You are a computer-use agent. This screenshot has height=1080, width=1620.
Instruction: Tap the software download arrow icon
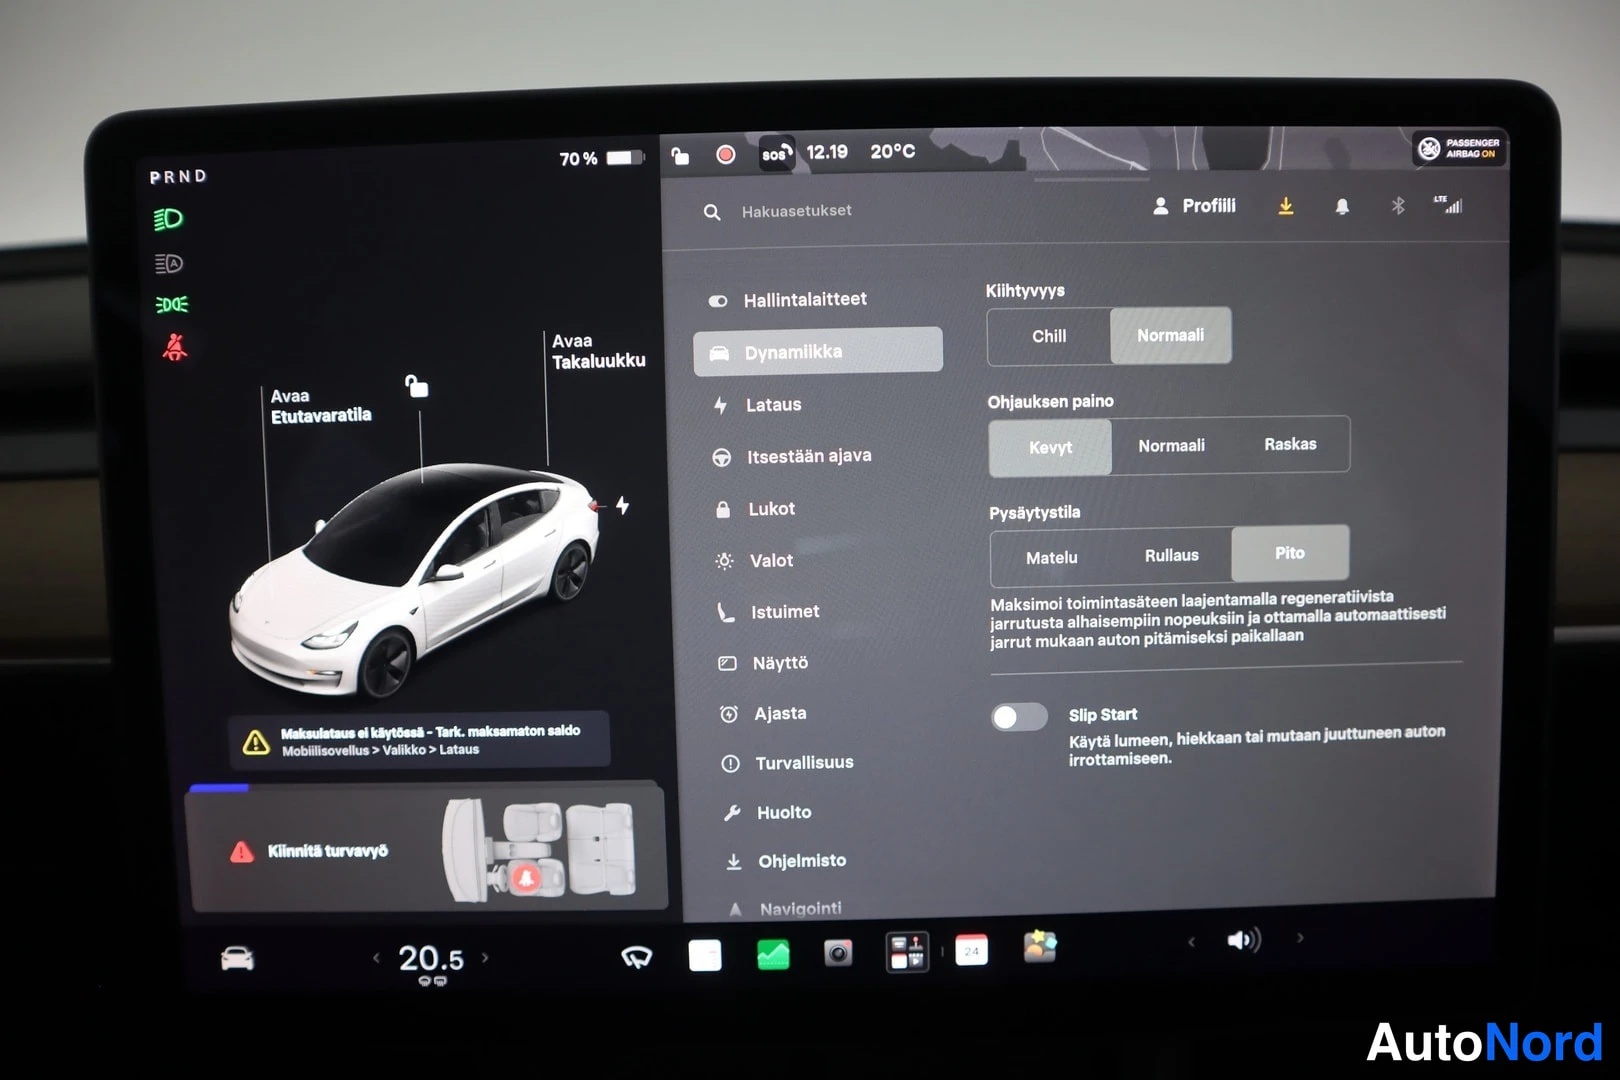coord(1286,206)
